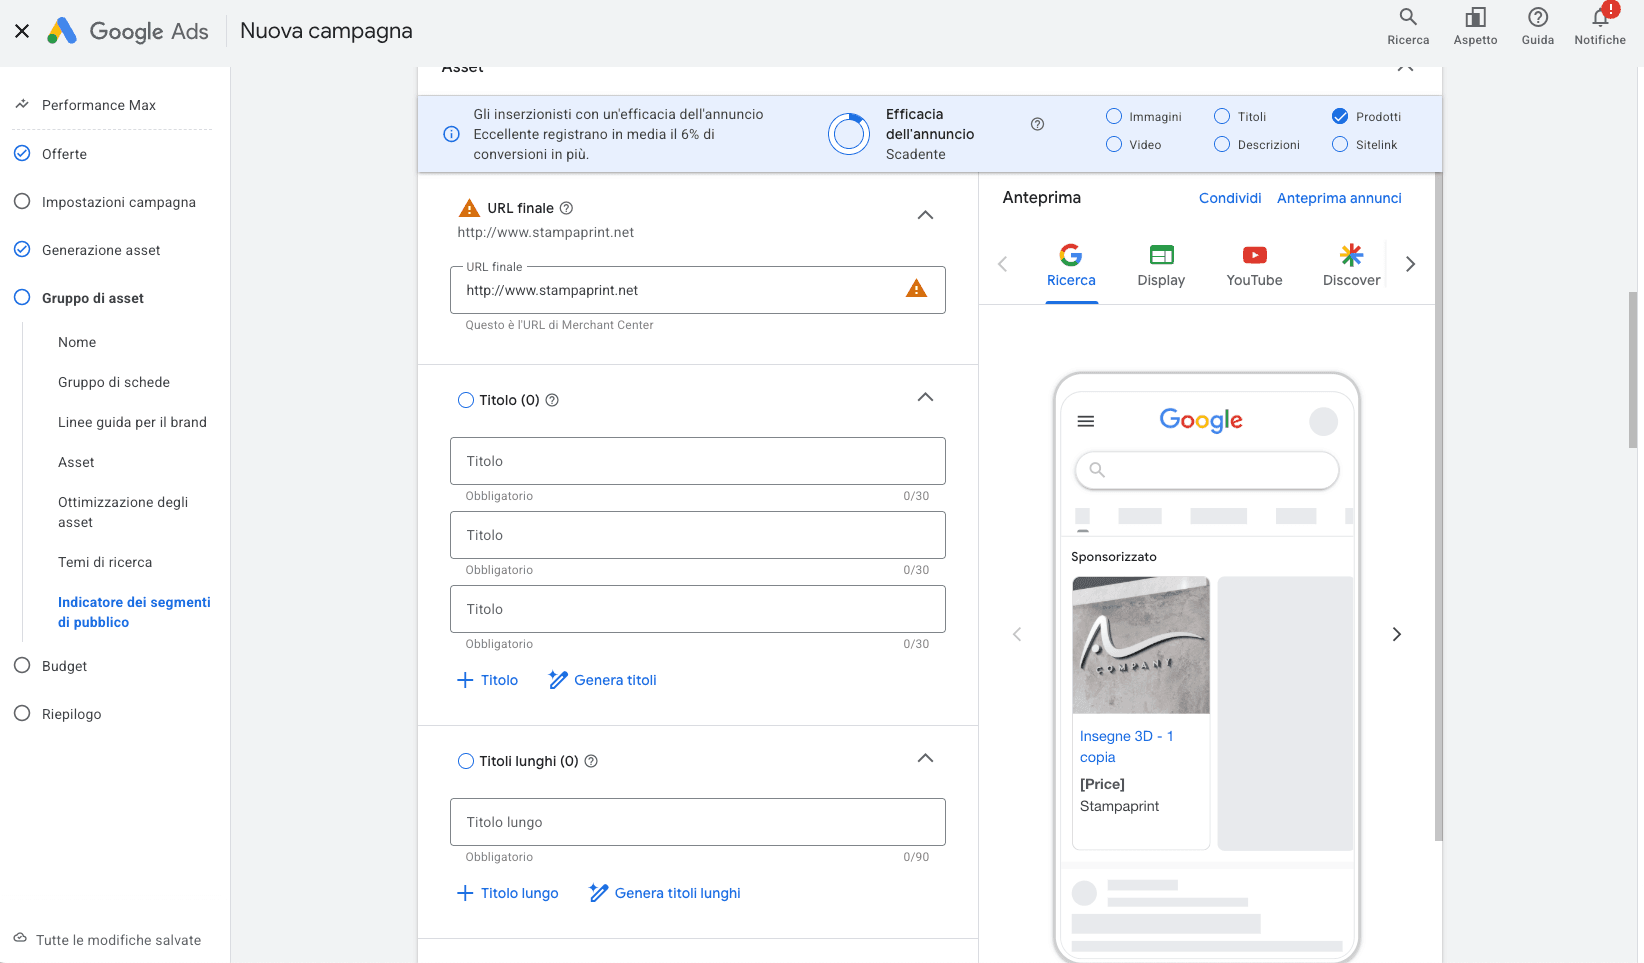
Task: Open help icon next to Titoli lunghi
Action: click(x=591, y=761)
